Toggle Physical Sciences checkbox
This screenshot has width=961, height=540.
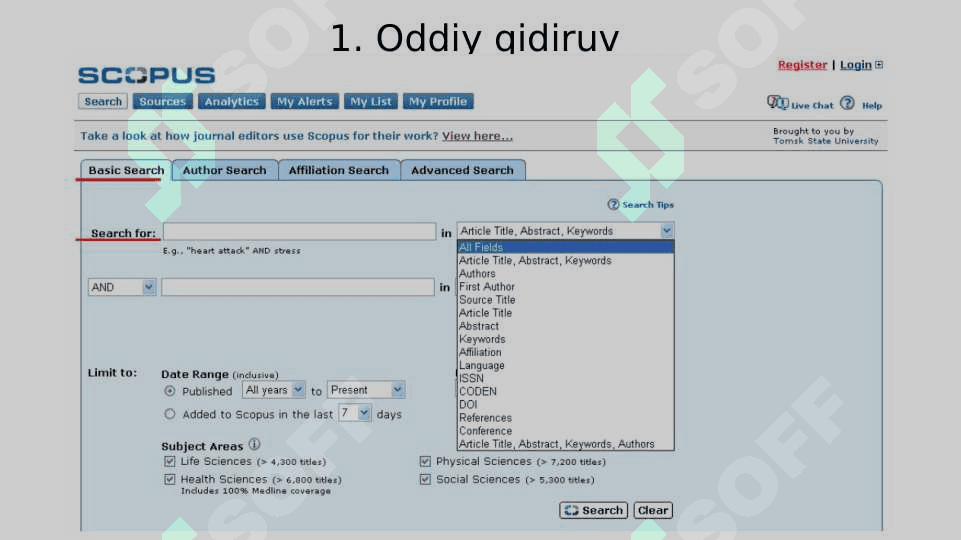[x=425, y=462]
